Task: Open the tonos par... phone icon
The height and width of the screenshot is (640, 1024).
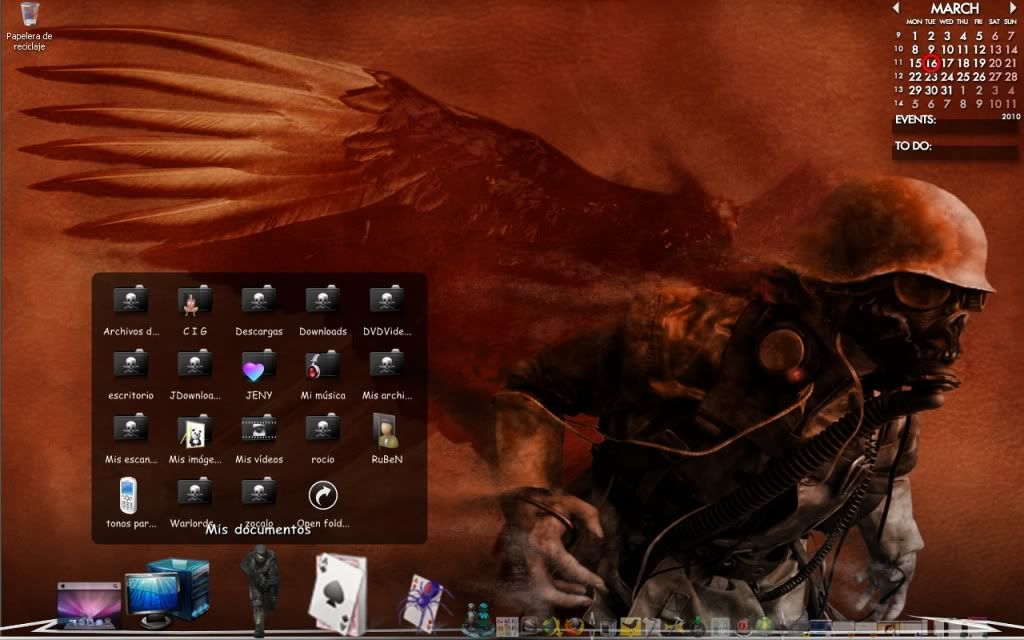Action: coord(131,503)
